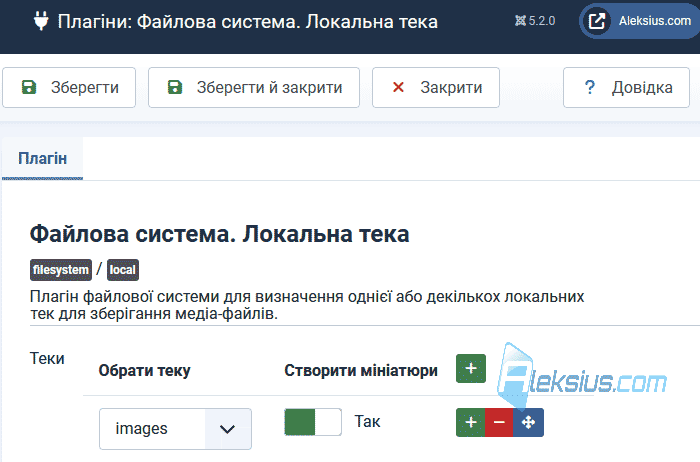Remove the images row with minus
Viewport: 700px width, 462px height.
(499, 422)
